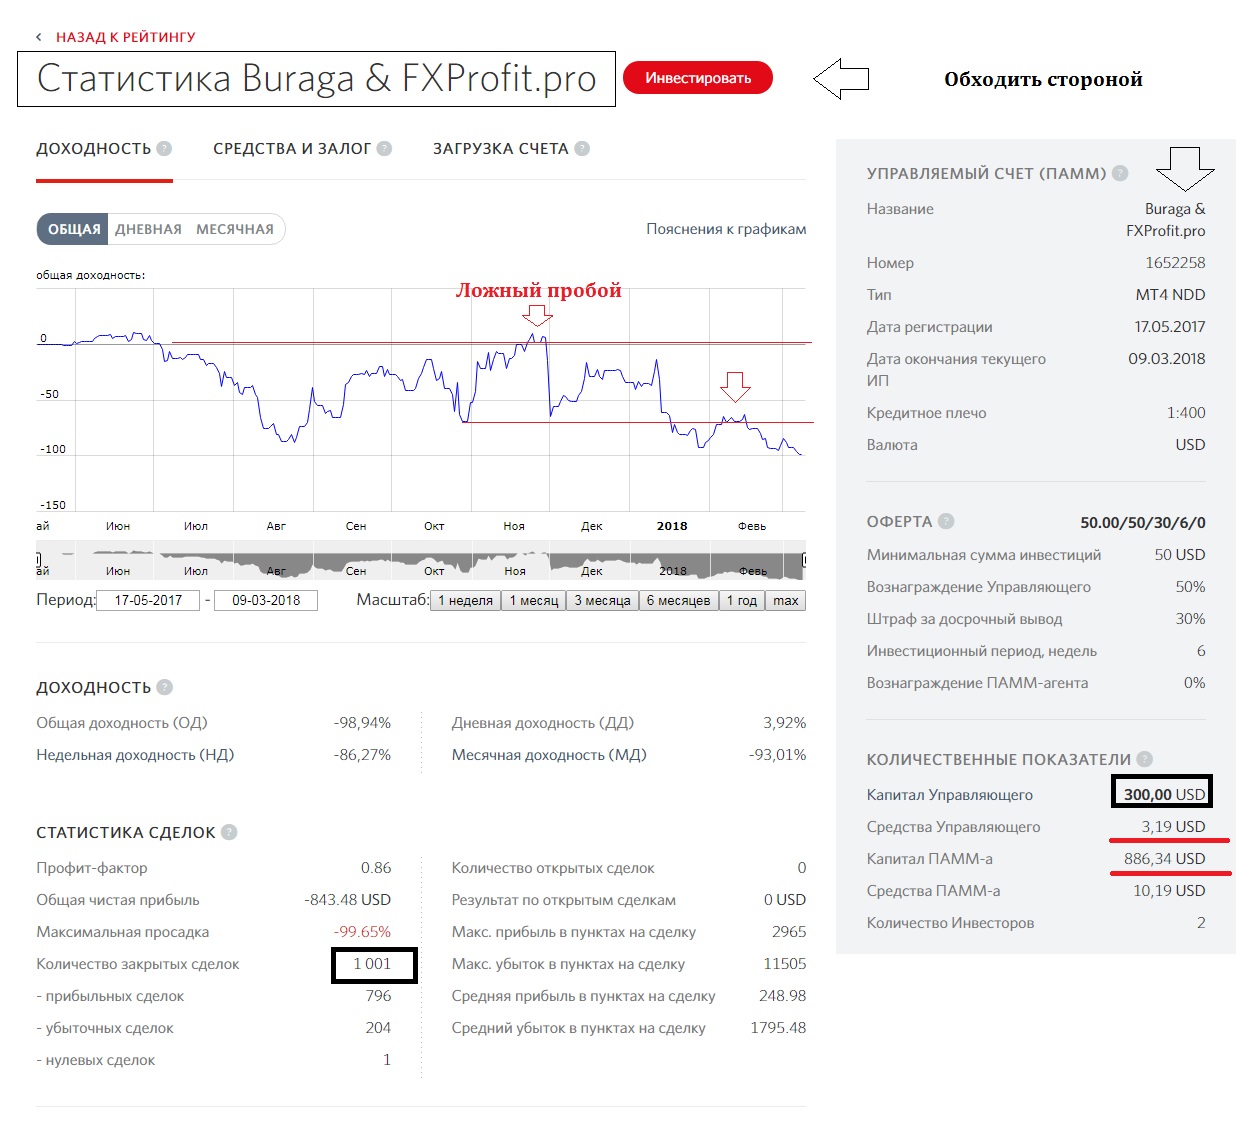
Task: Open help icon next to ЗАГРУЗКА СЧЕТА tab
Action: tap(582, 148)
